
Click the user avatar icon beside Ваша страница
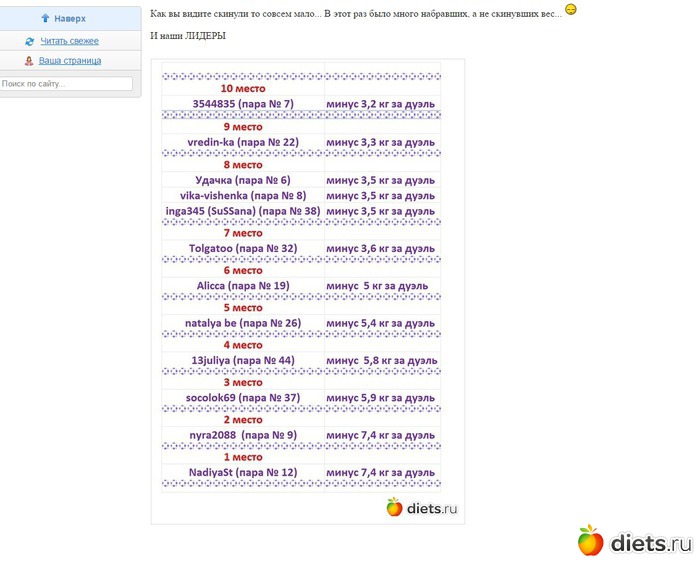29,61
